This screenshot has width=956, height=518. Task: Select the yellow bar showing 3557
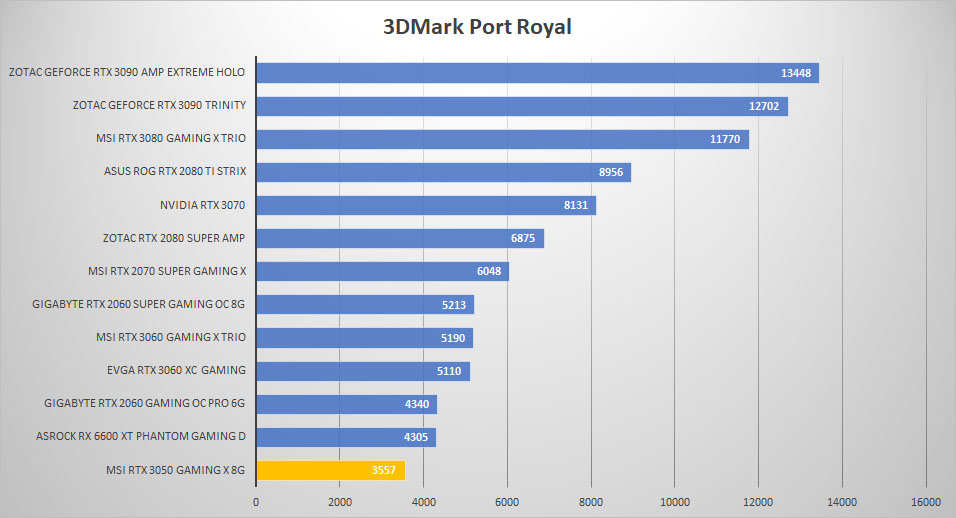tap(331, 470)
